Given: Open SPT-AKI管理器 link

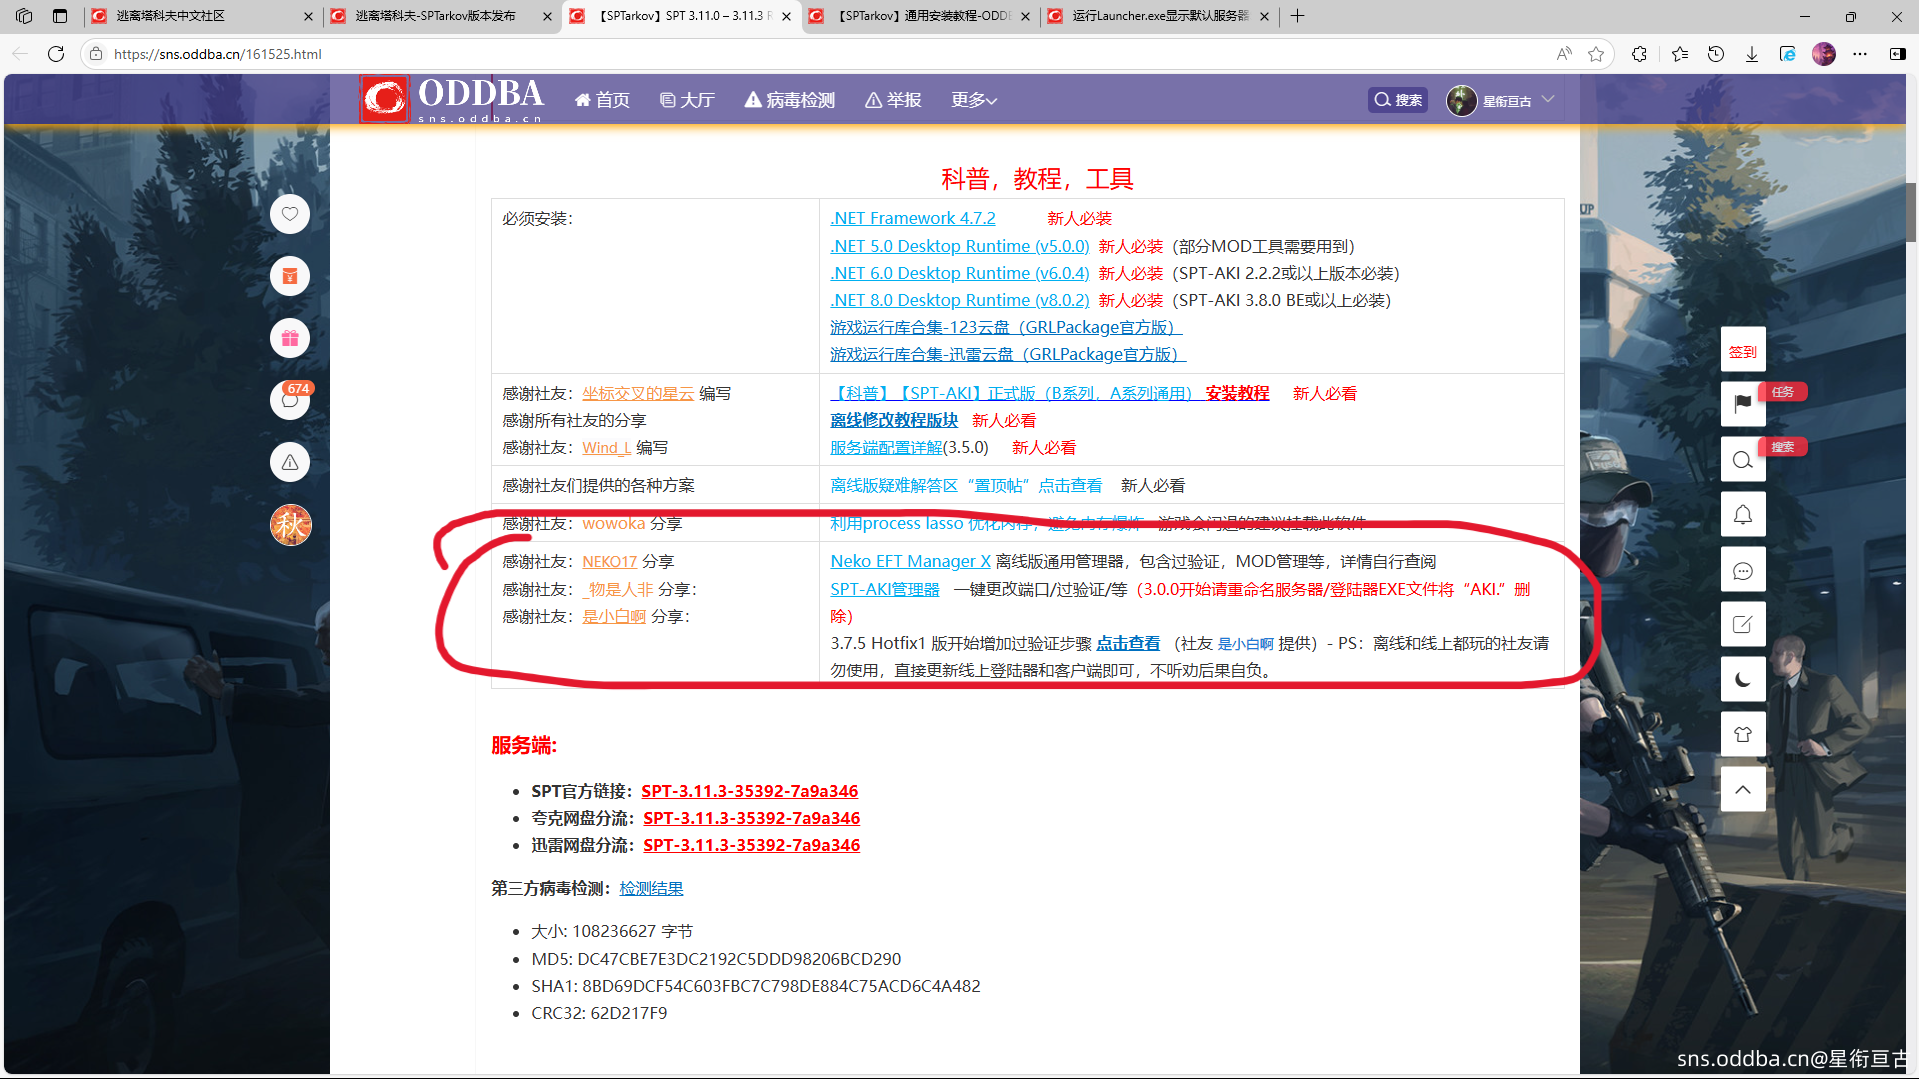Looking at the screenshot, I should (885, 589).
